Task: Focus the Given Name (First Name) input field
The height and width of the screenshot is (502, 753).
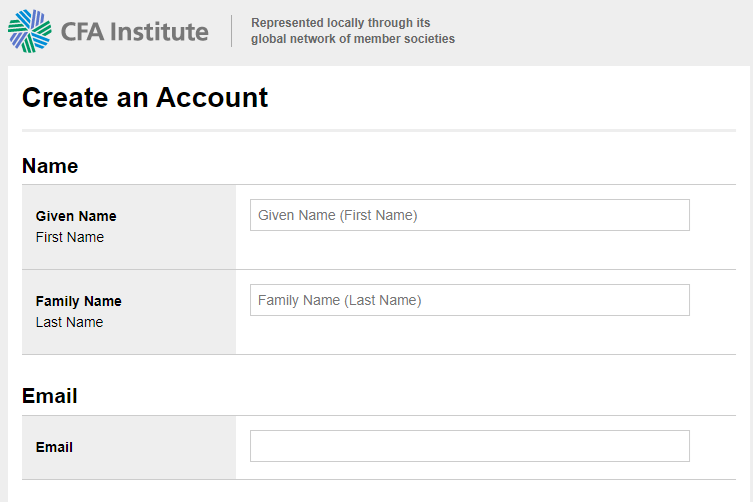Action: [470, 215]
